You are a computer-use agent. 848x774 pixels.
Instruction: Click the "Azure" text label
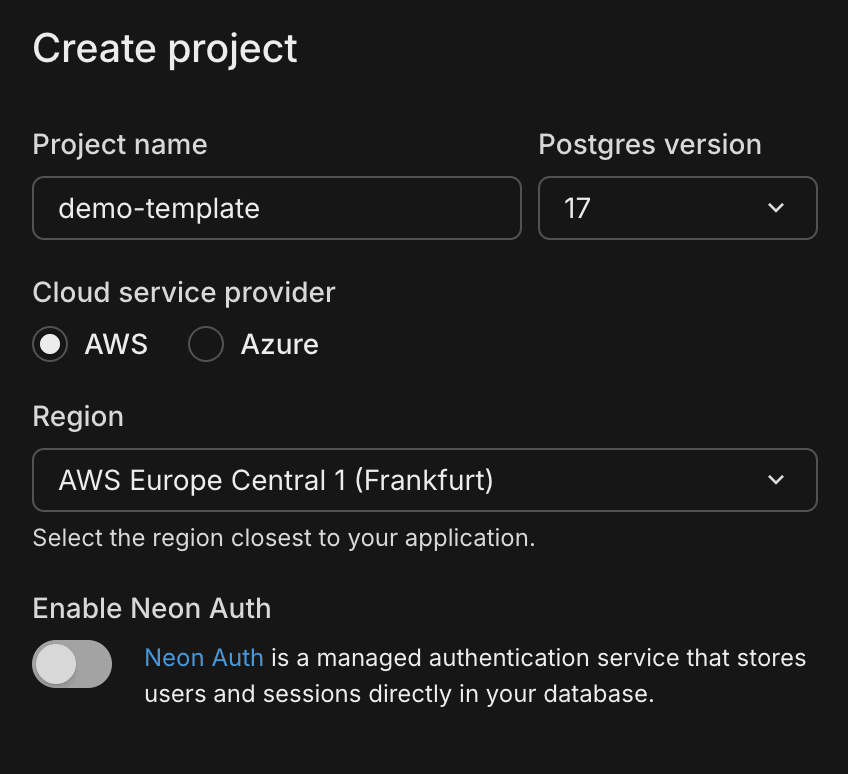pyautogui.click(x=280, y=345)
